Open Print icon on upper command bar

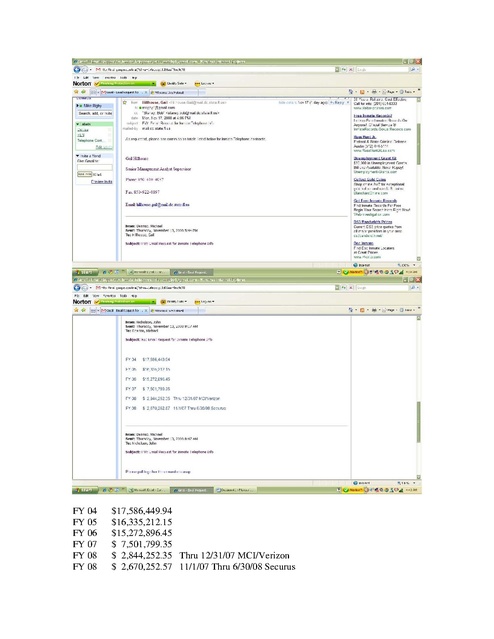(374, 92)
